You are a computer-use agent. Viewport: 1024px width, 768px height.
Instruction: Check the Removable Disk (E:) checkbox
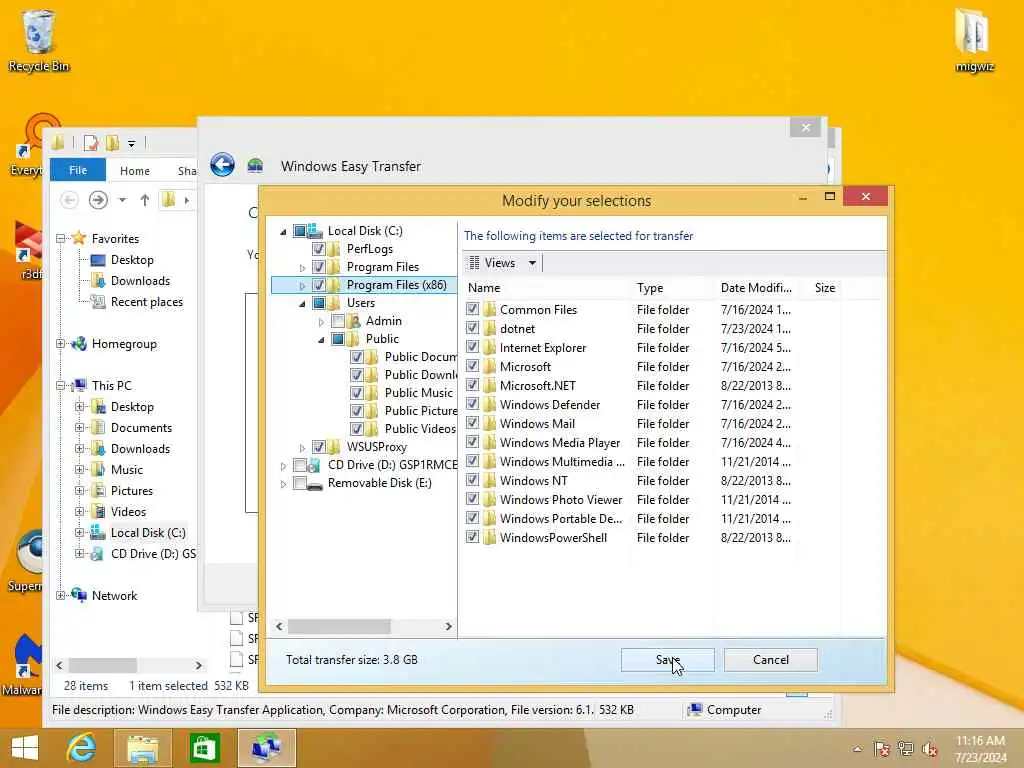[300, 483]
